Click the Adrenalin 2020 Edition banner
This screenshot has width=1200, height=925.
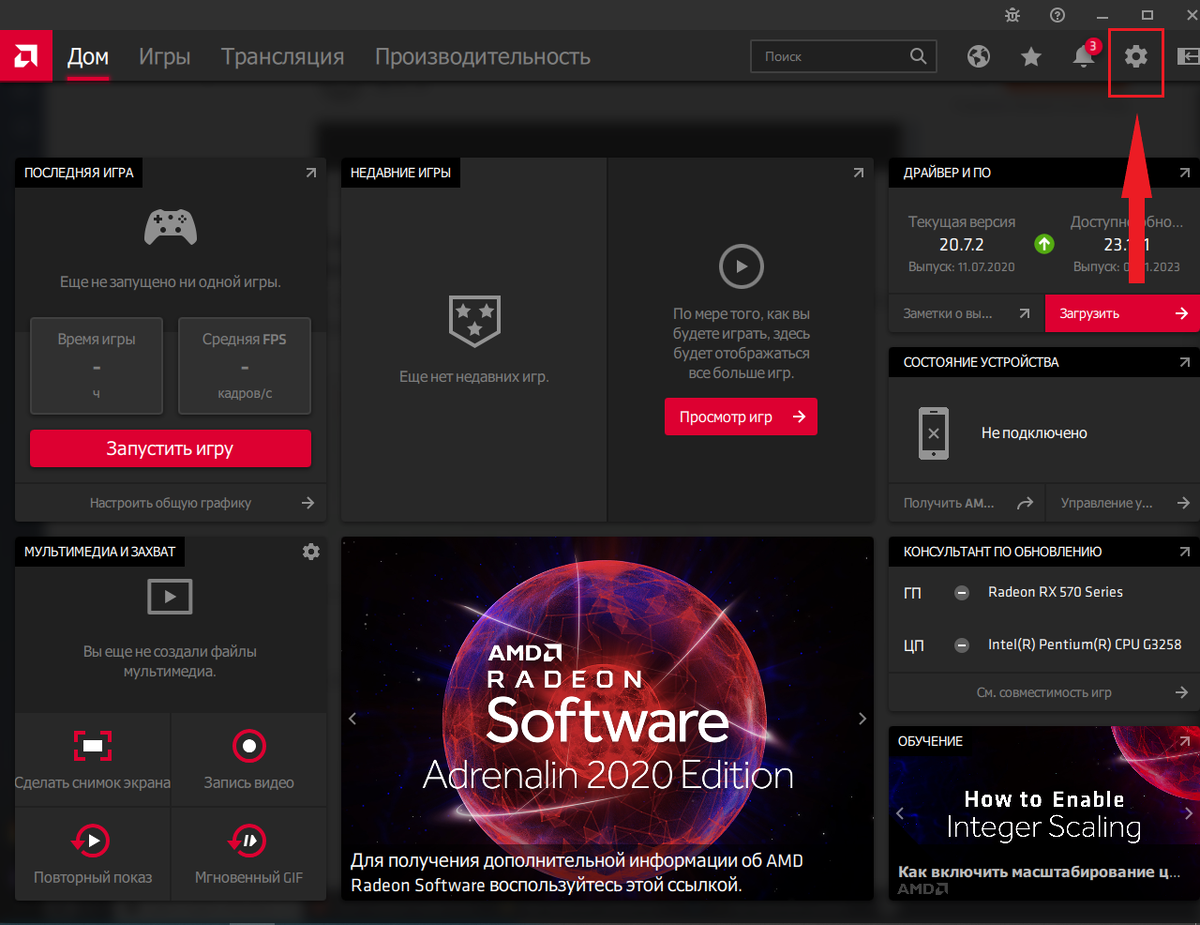pos(607,718)
